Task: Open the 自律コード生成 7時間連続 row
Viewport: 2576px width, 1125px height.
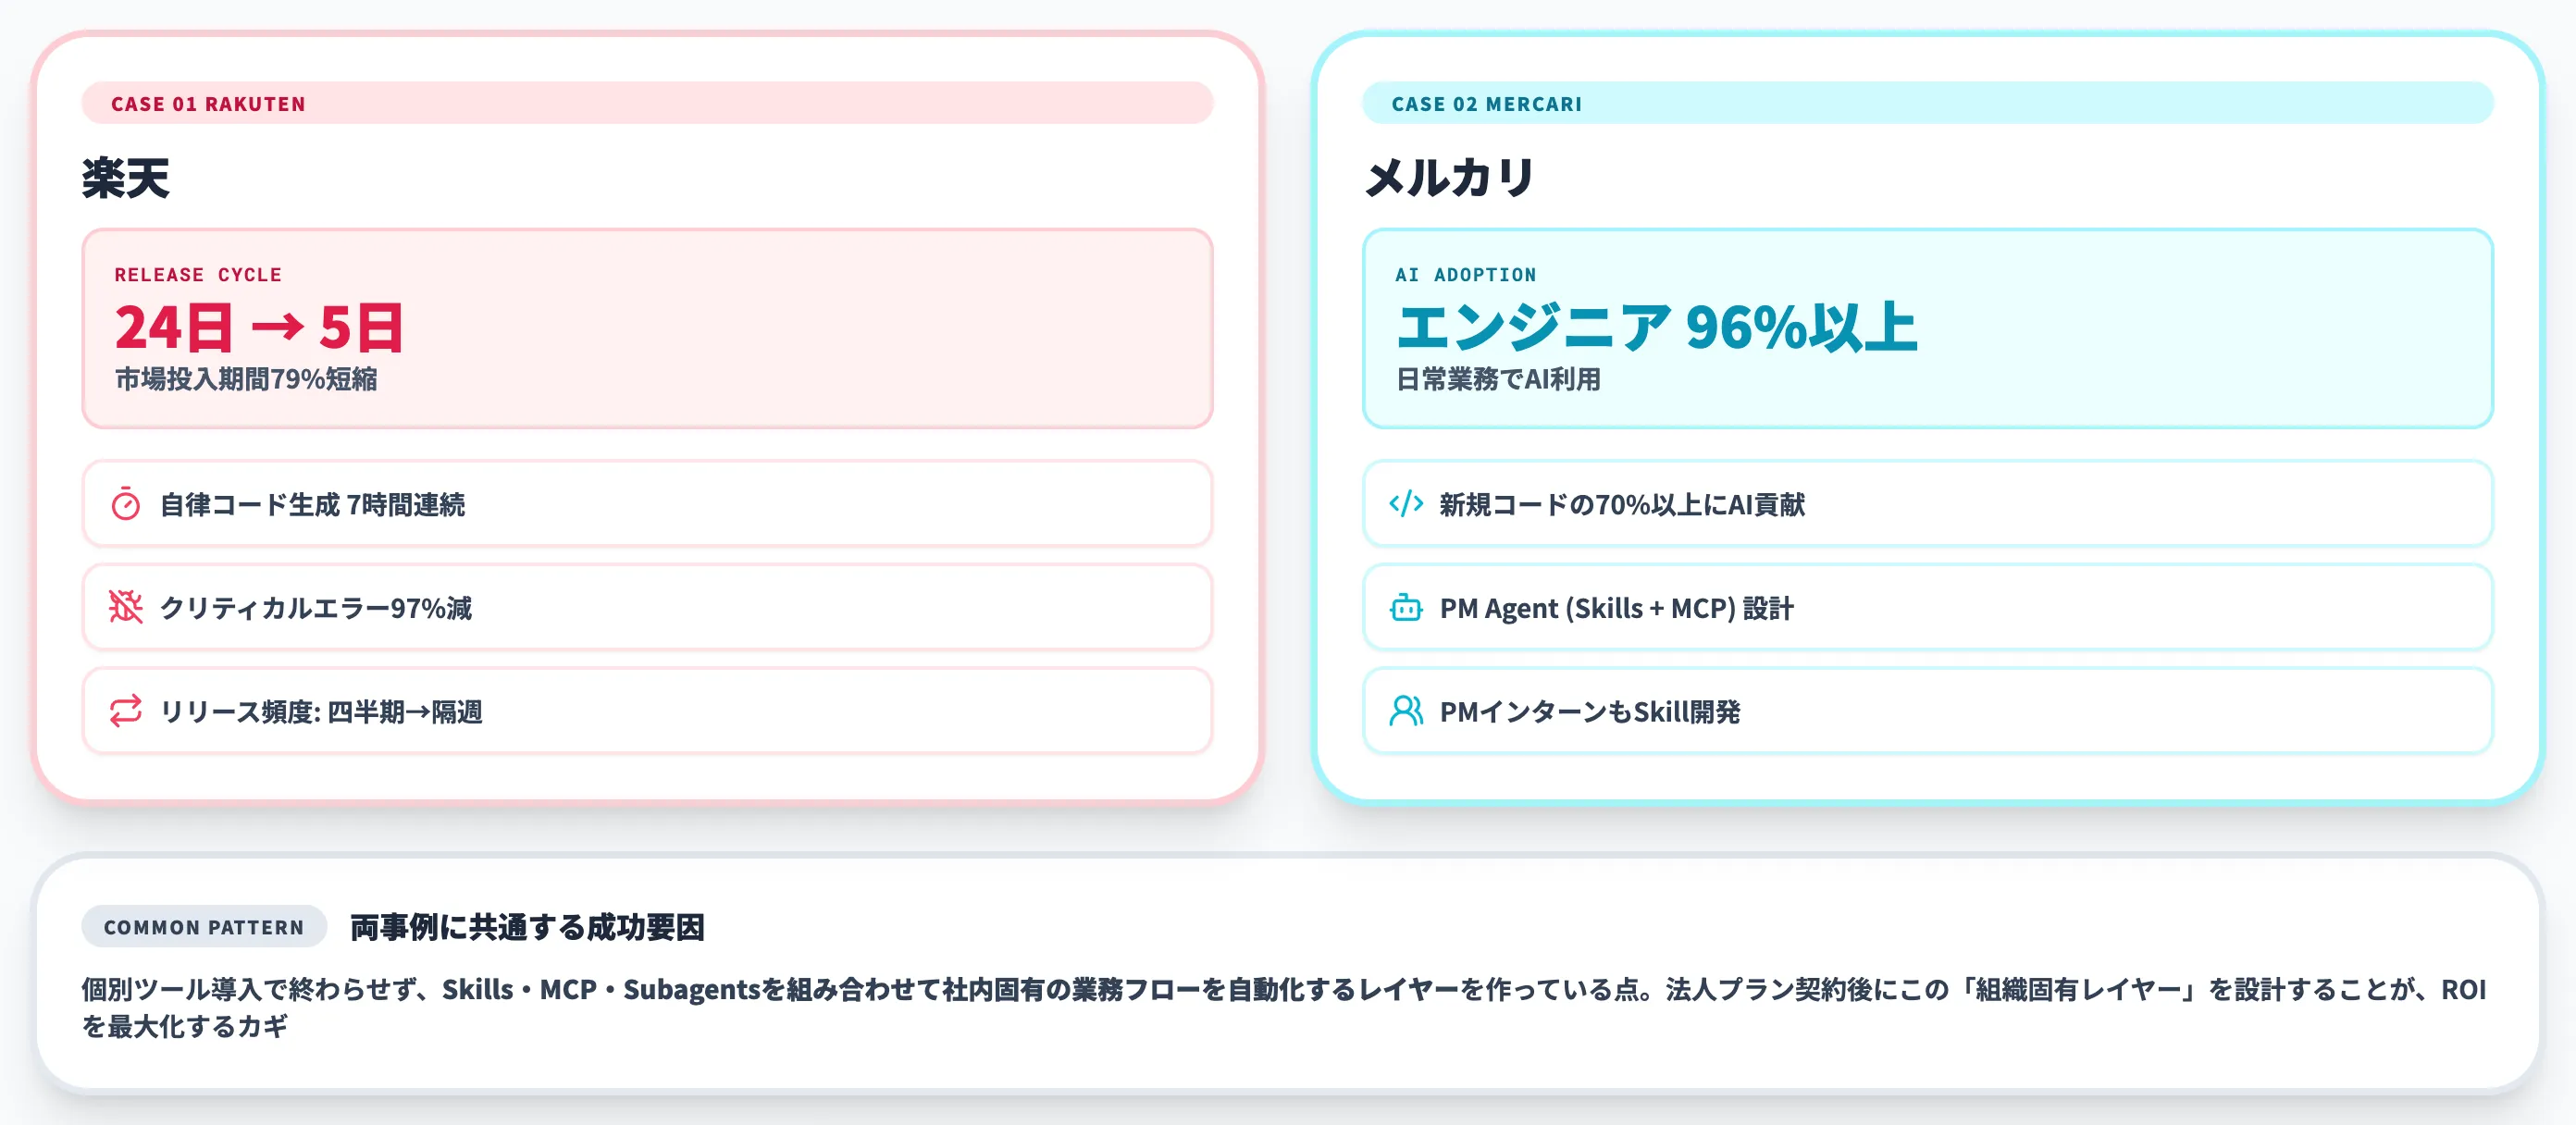Action: (x=647, y=504)
